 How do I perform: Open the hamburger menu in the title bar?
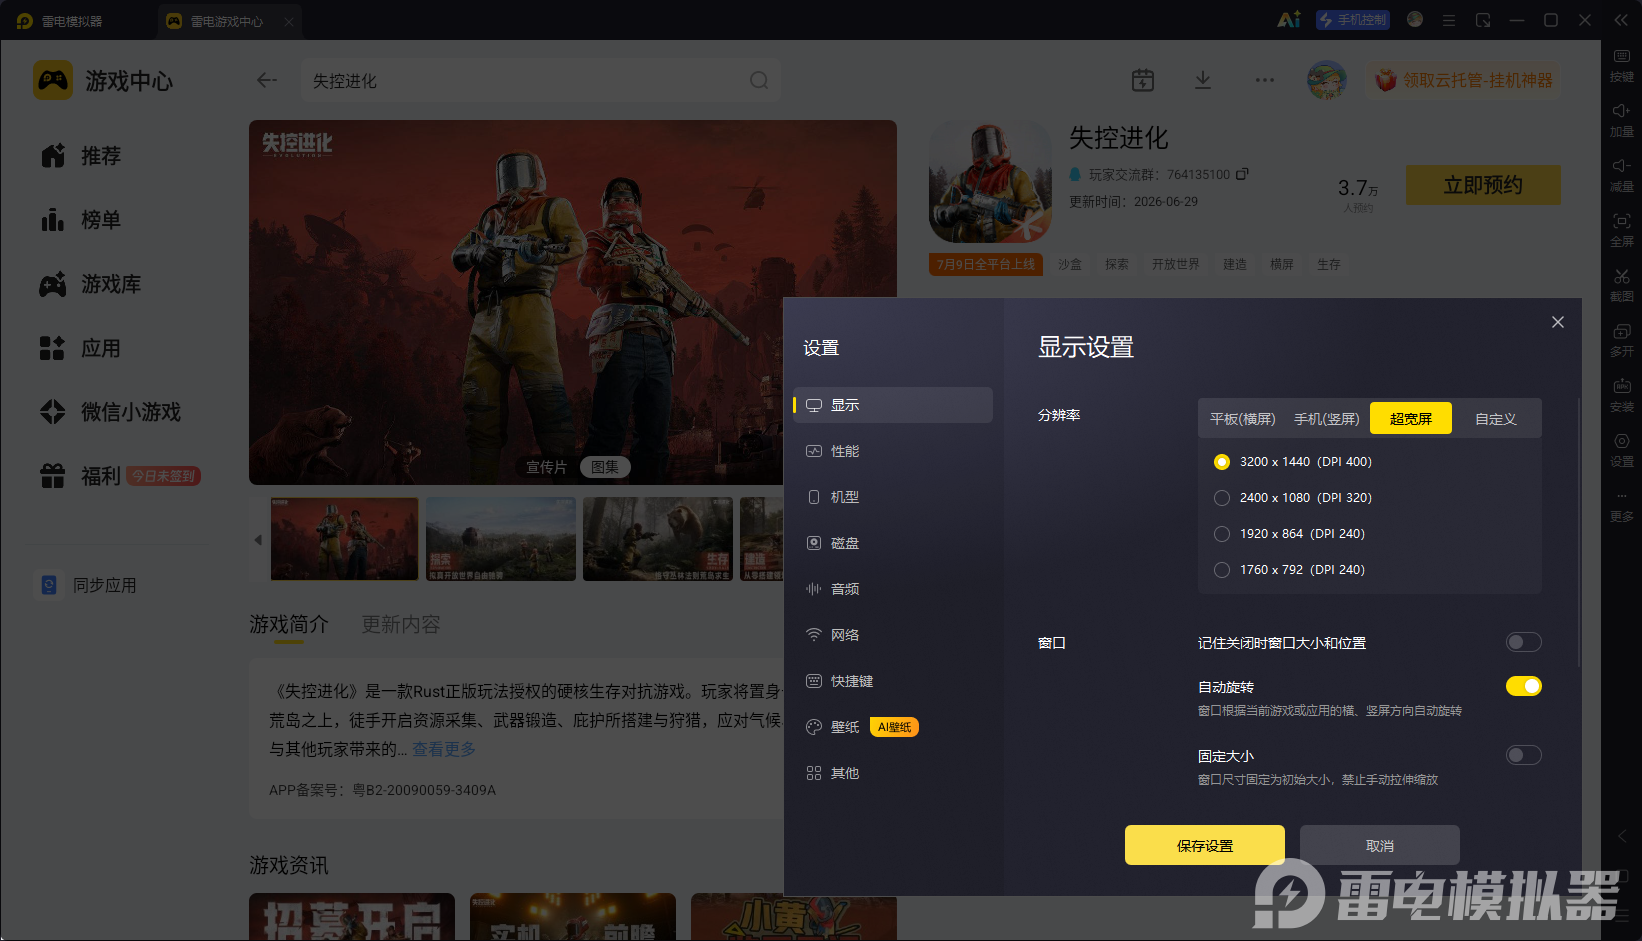click(1448, 20)
